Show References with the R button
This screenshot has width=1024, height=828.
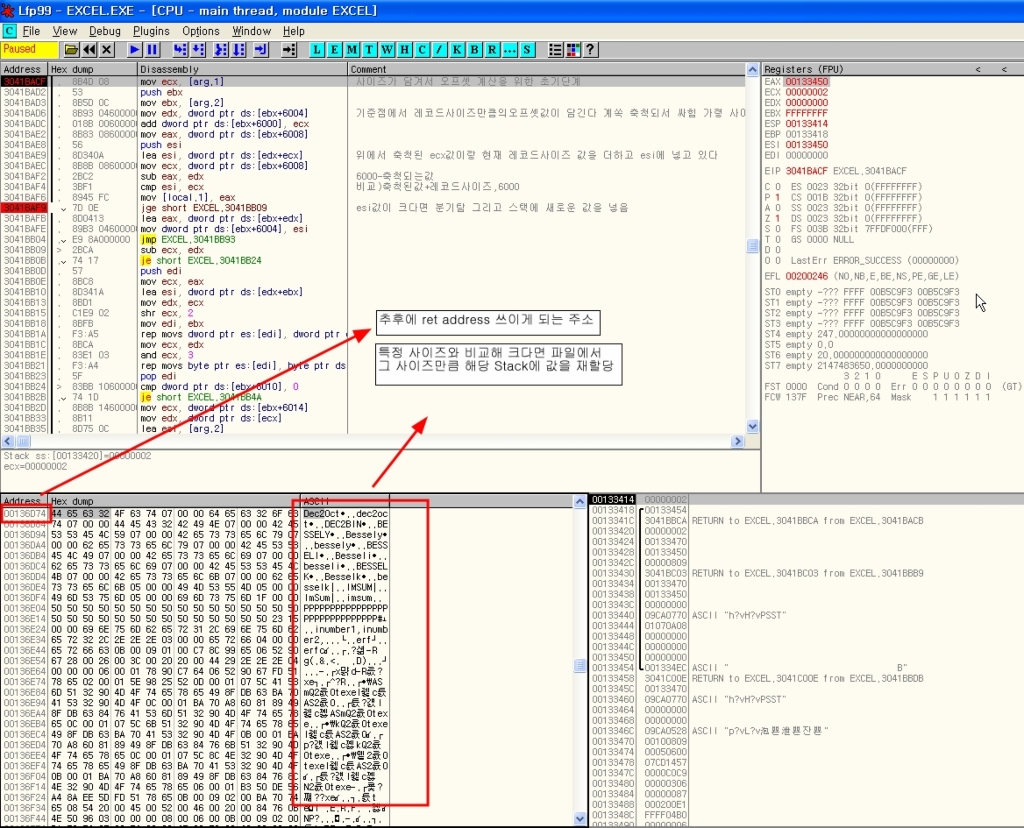click(x=492, y=50)
